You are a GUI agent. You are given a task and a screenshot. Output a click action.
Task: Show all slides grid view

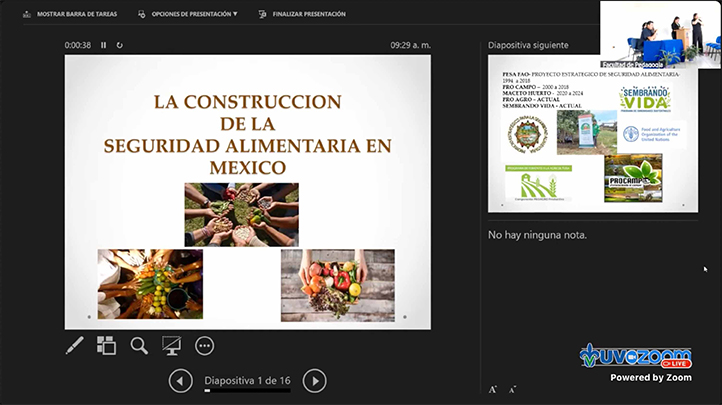[106, 346]
